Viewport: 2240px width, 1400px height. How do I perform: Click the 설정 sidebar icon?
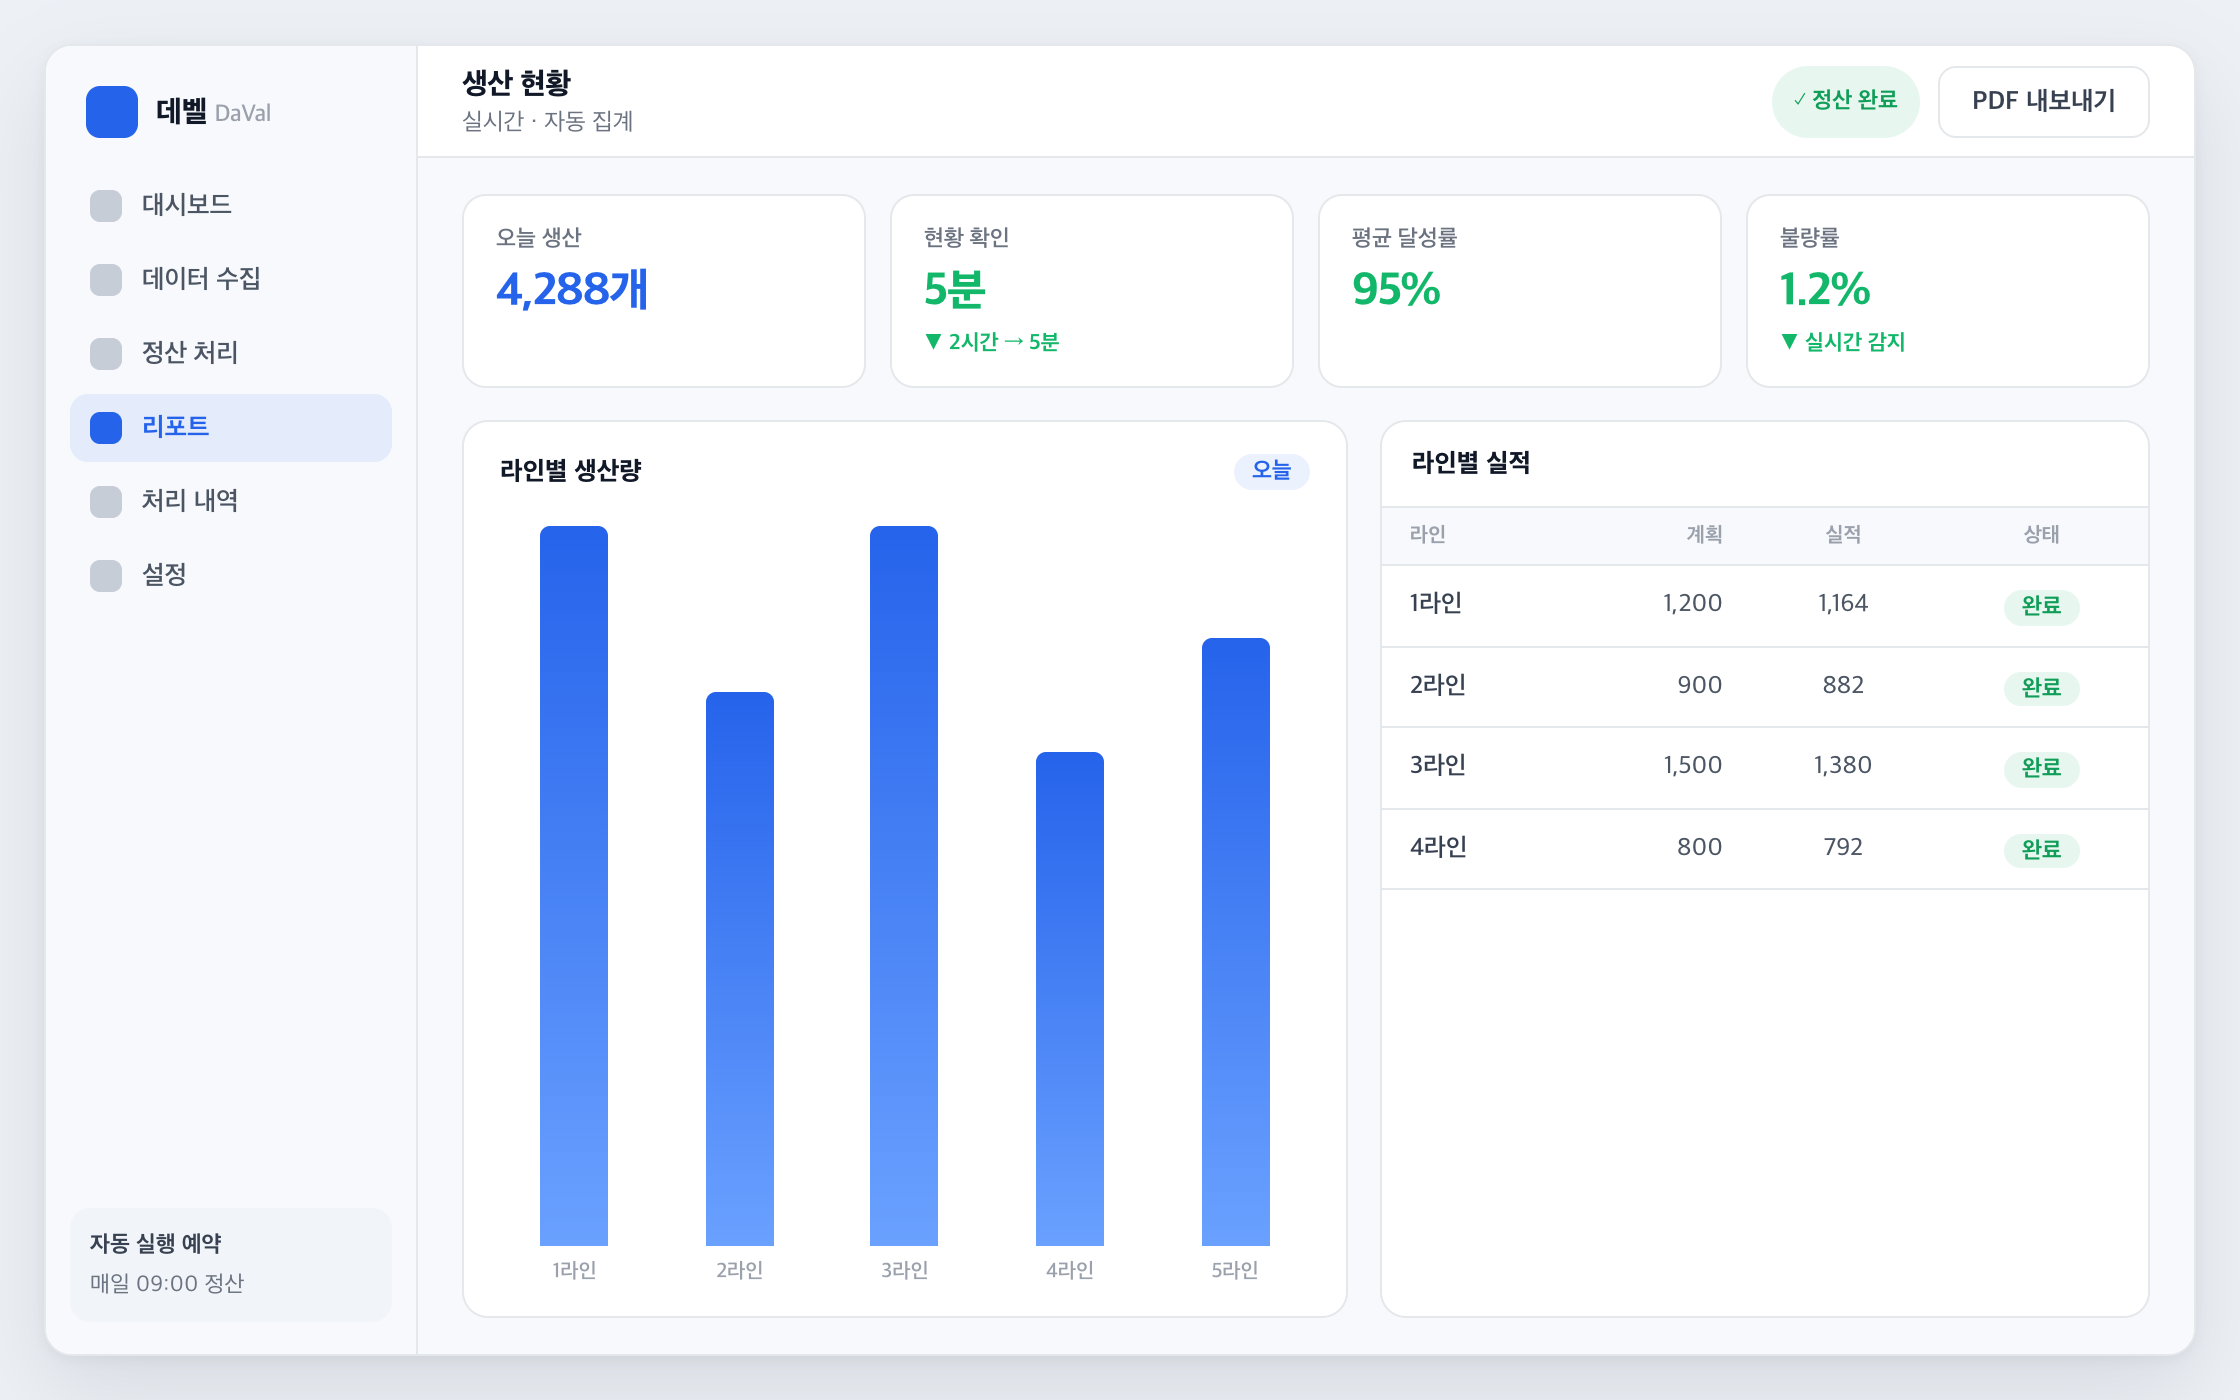[x=106, y=576]
